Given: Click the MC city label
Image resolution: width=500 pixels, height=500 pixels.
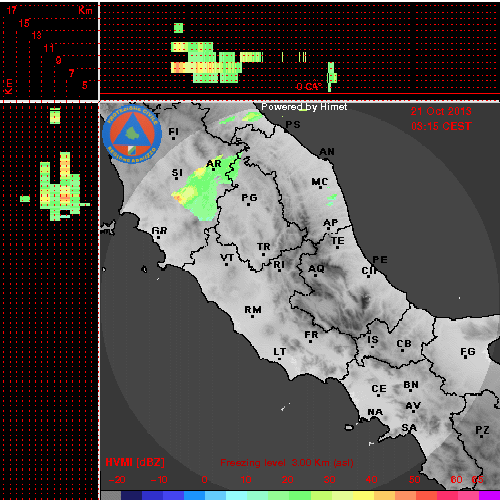Looking at the screenshot, I should [x=320, y=182].
